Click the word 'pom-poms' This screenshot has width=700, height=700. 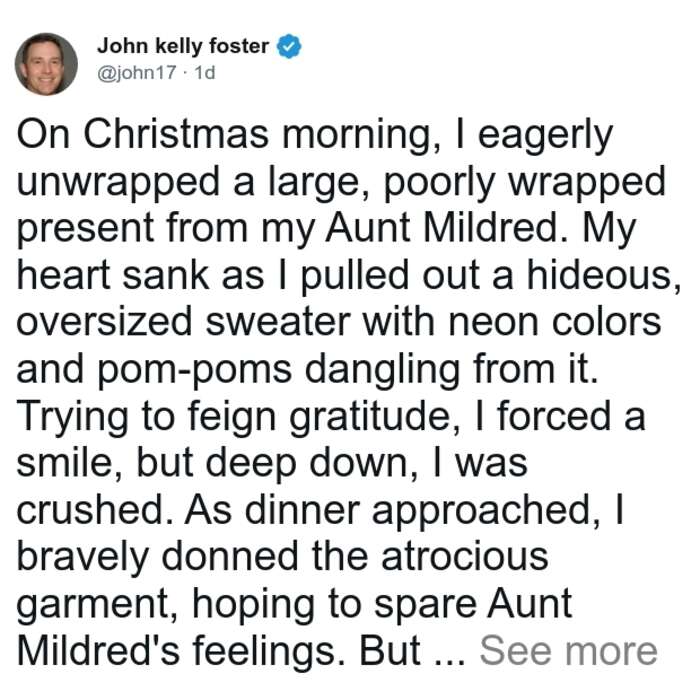[194, 370]
